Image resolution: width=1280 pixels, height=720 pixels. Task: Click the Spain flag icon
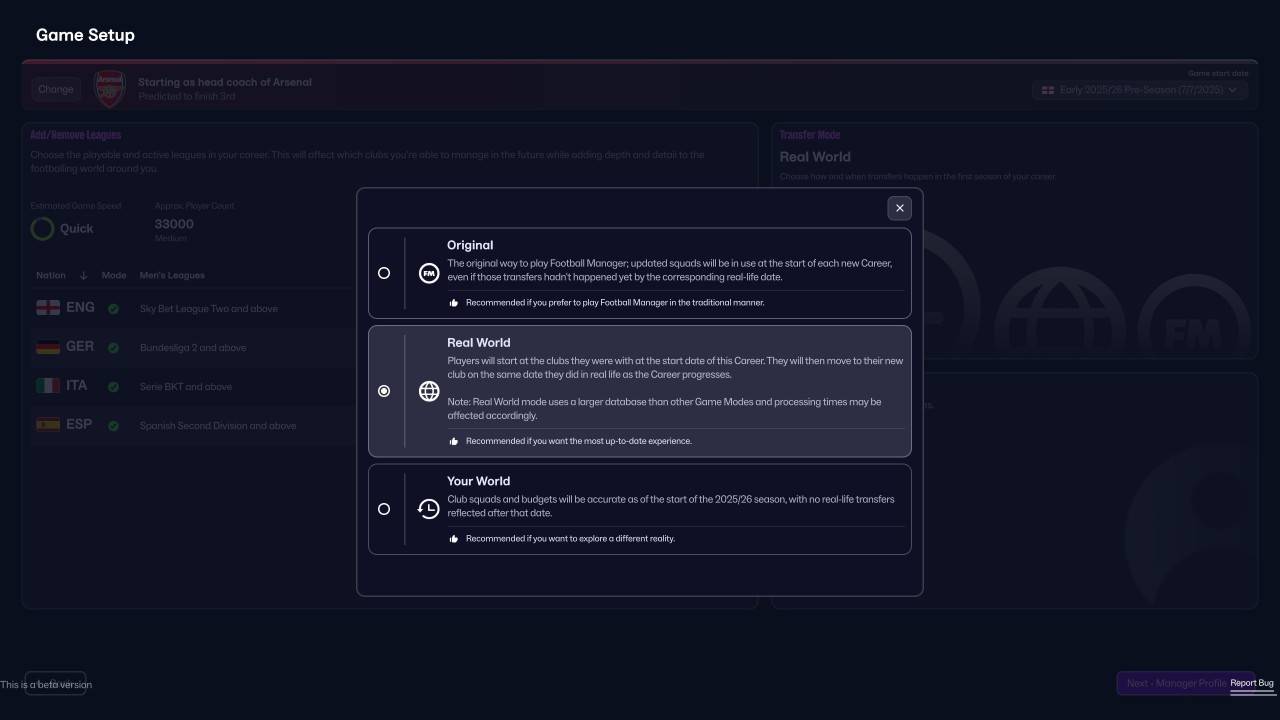[x=48, y=425]
